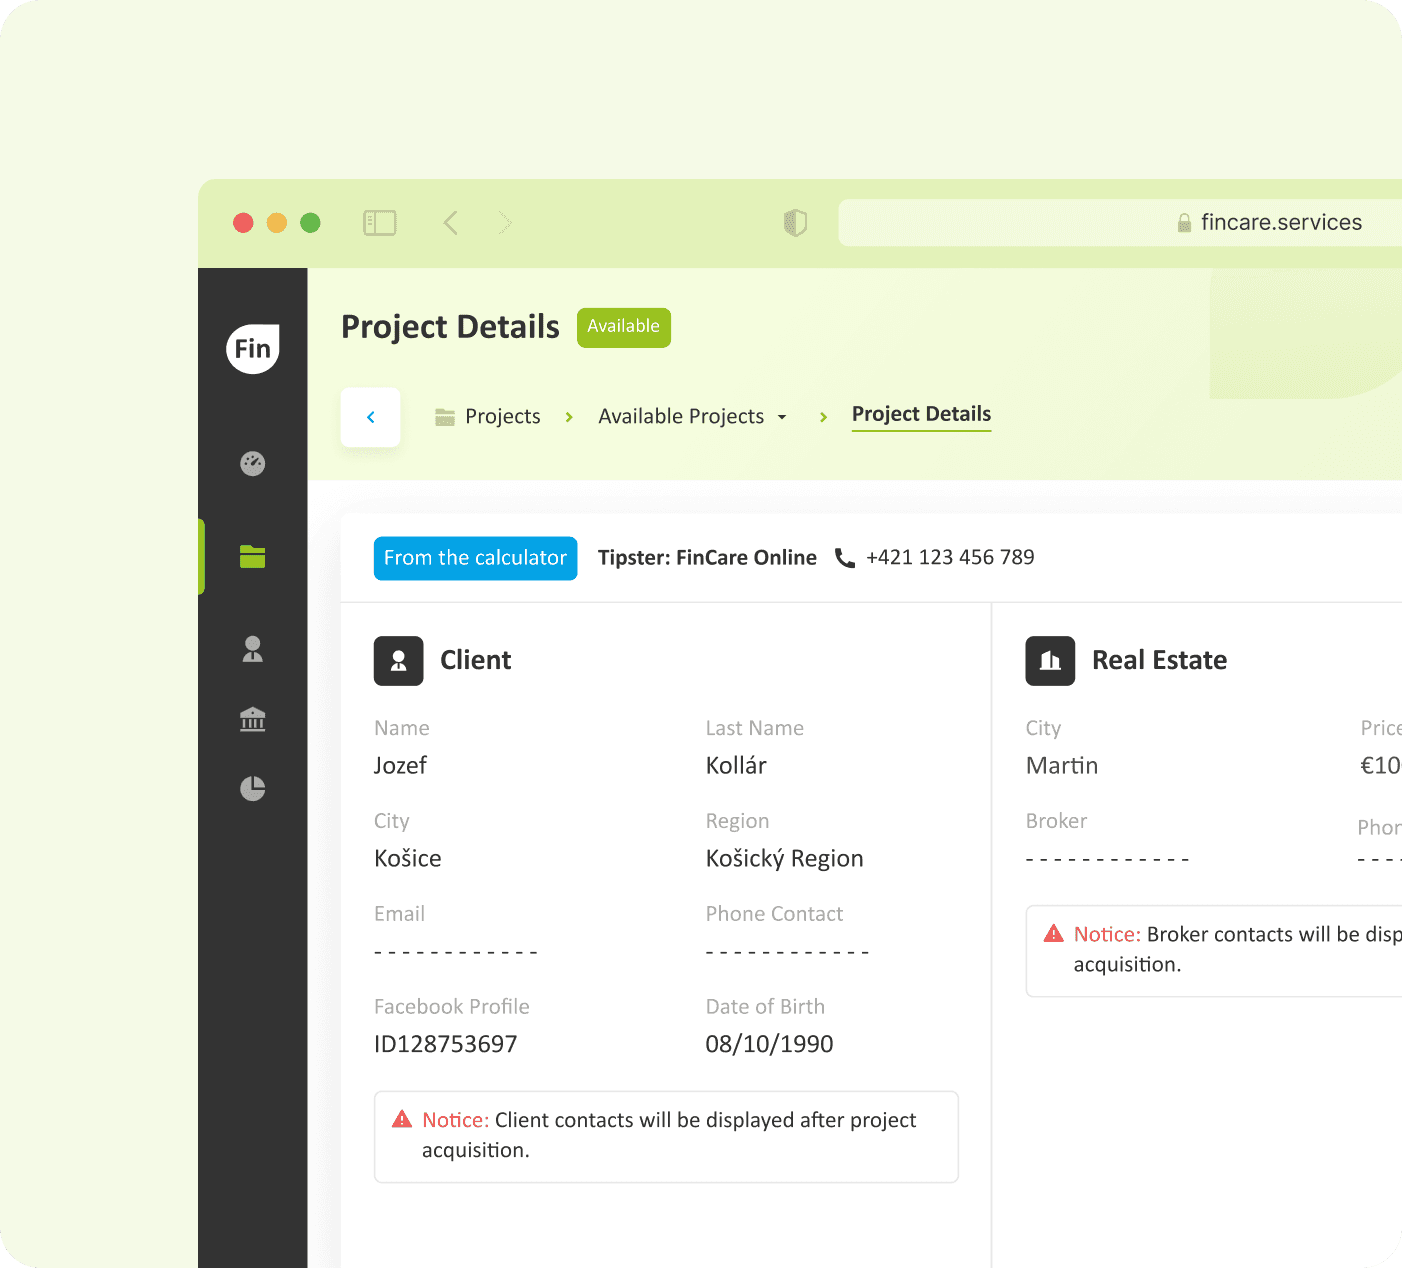Click the Real Estate building icon
The height and width of the screenshot is (1268, 1402).
pos(1050,661)
